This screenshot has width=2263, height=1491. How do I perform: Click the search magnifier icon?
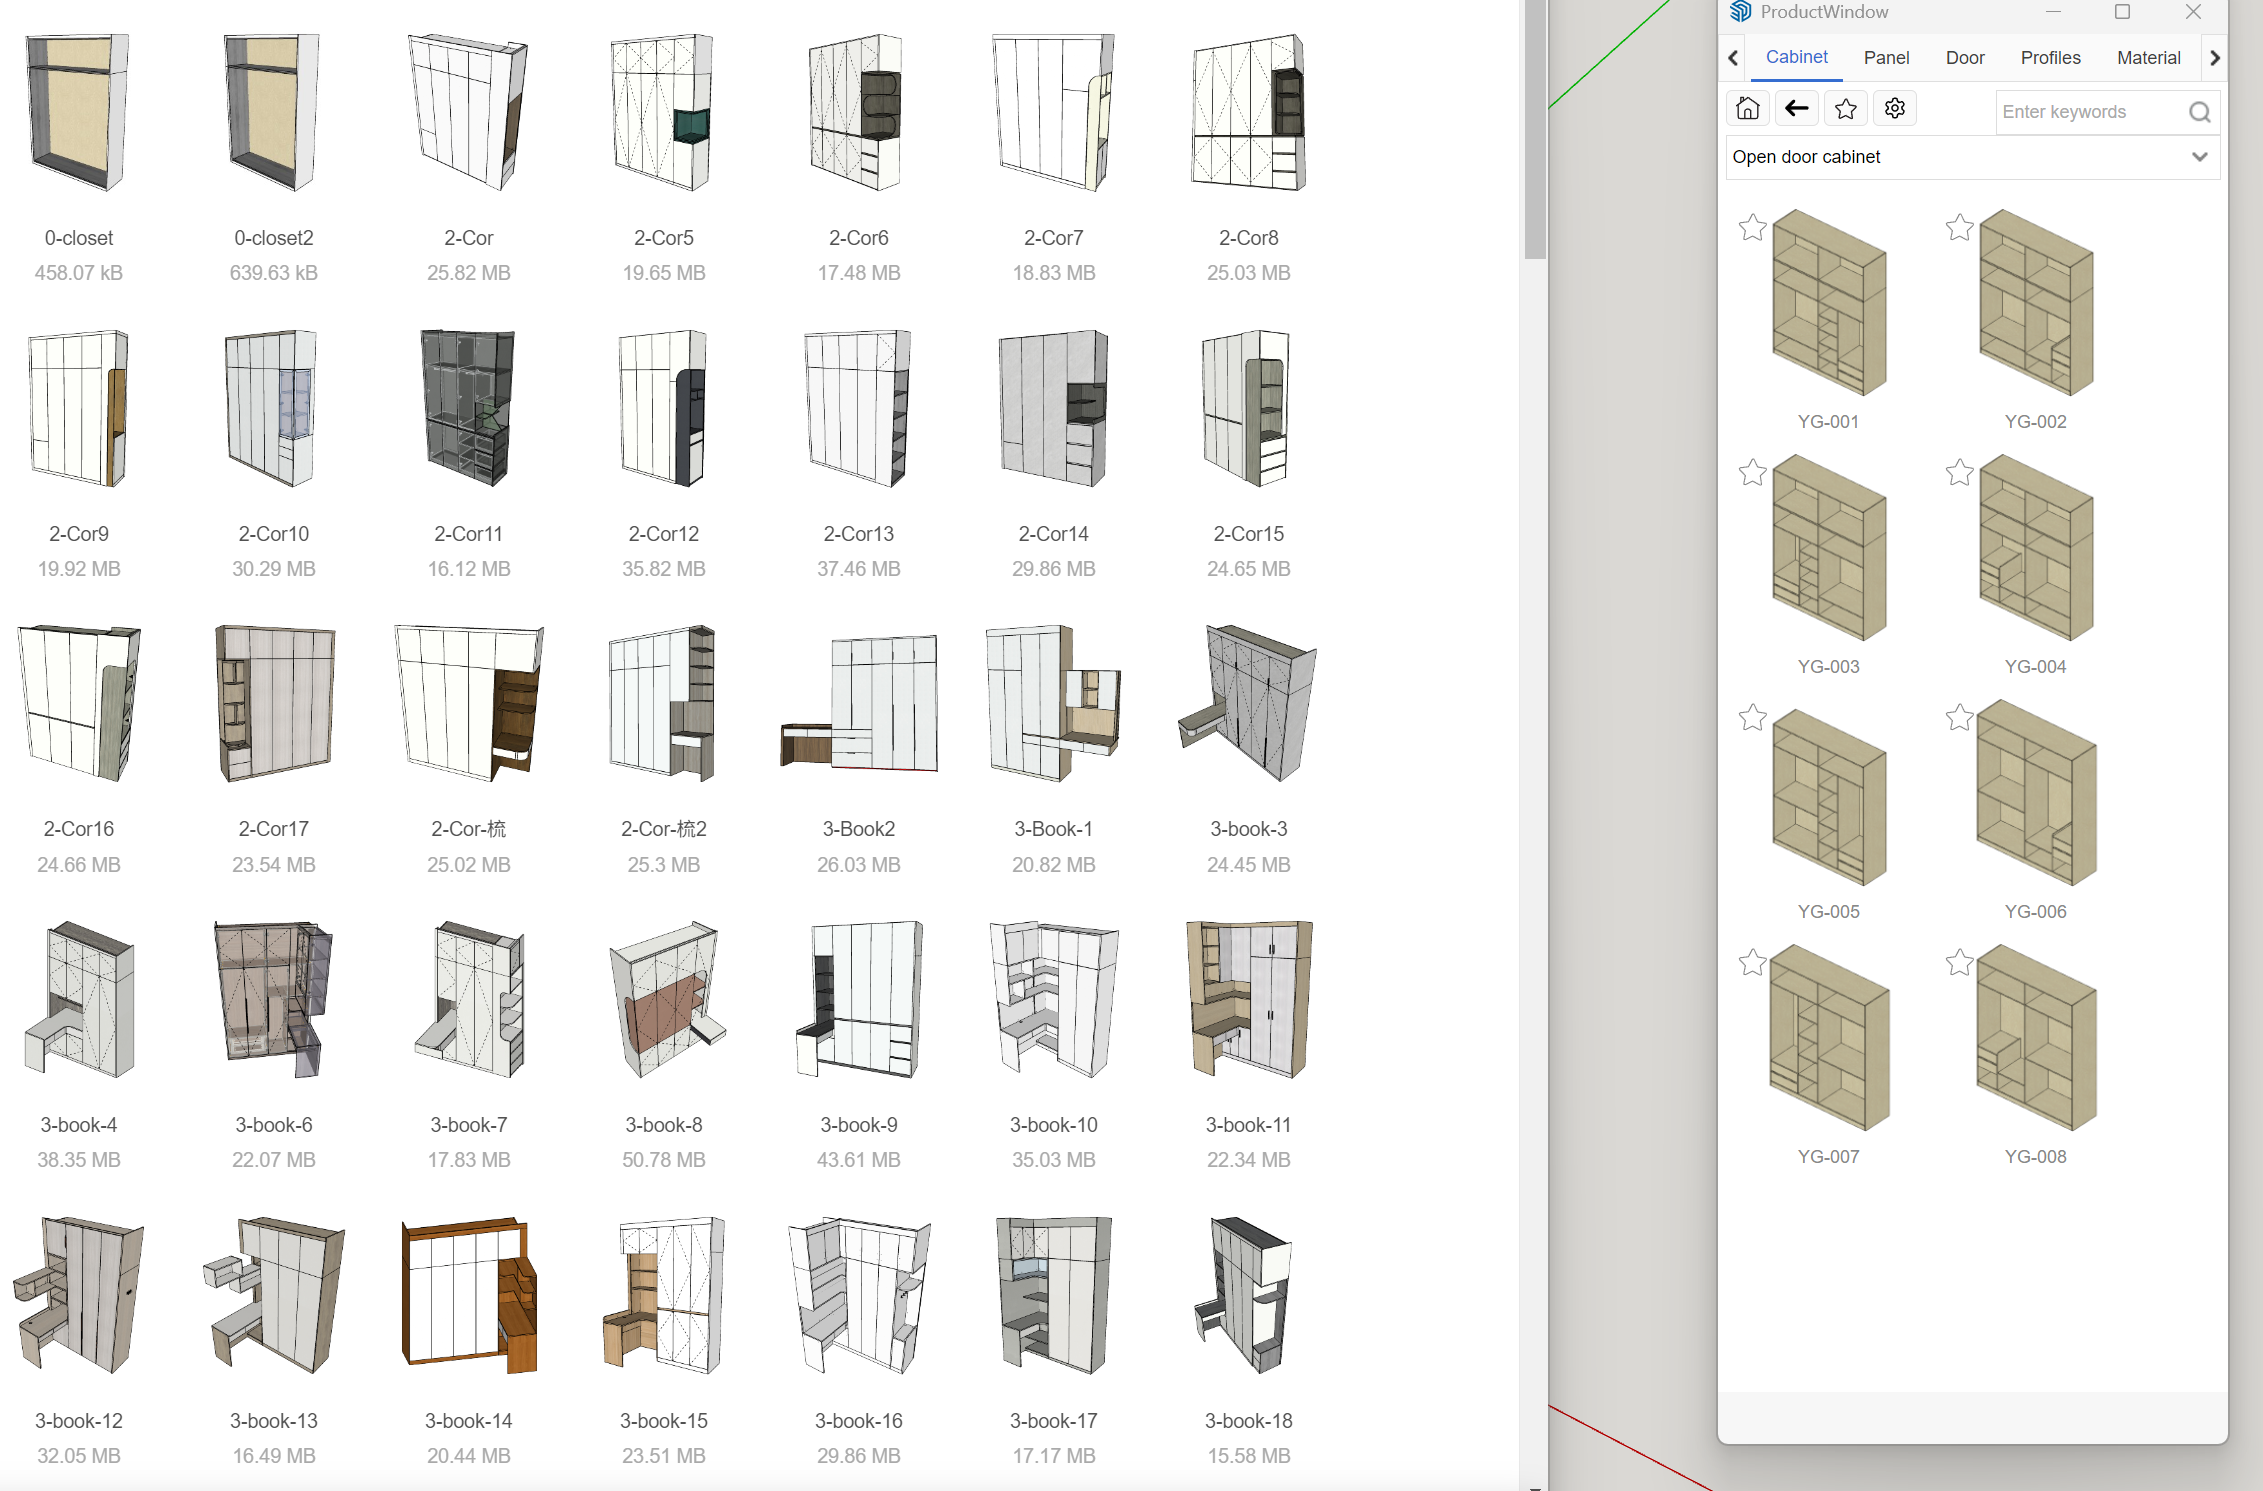[x=2199, y=112]
